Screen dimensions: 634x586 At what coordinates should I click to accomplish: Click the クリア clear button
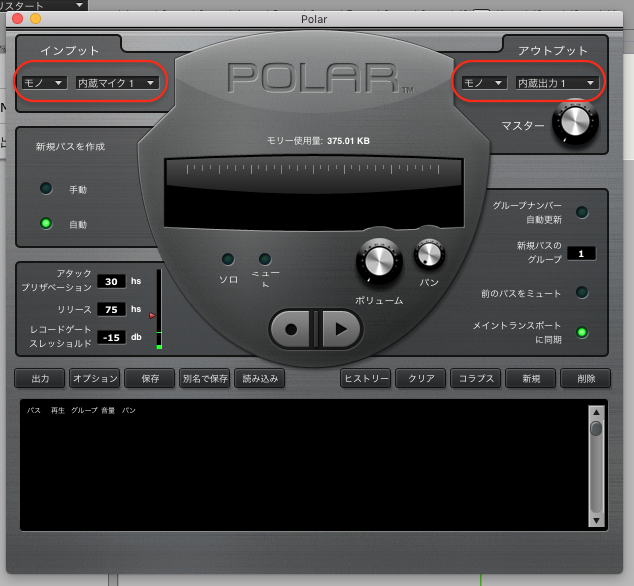[x=421, y=379]
